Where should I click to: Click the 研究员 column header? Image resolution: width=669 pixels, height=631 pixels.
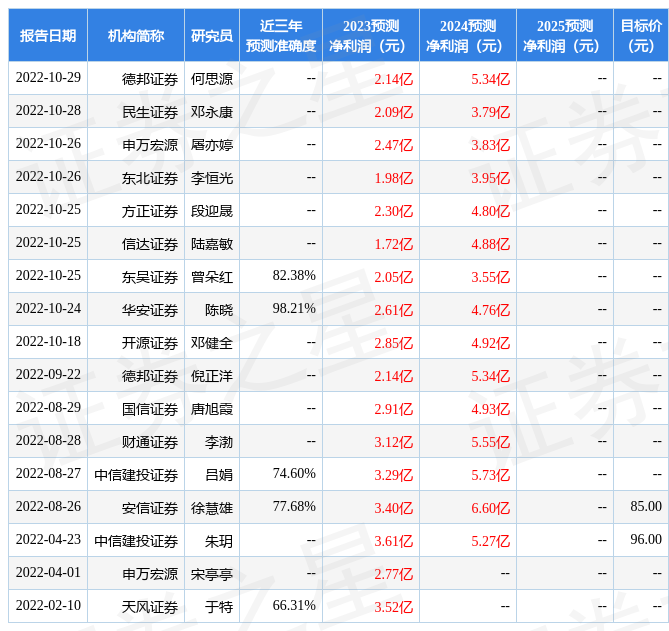click(x=212, y=36)
